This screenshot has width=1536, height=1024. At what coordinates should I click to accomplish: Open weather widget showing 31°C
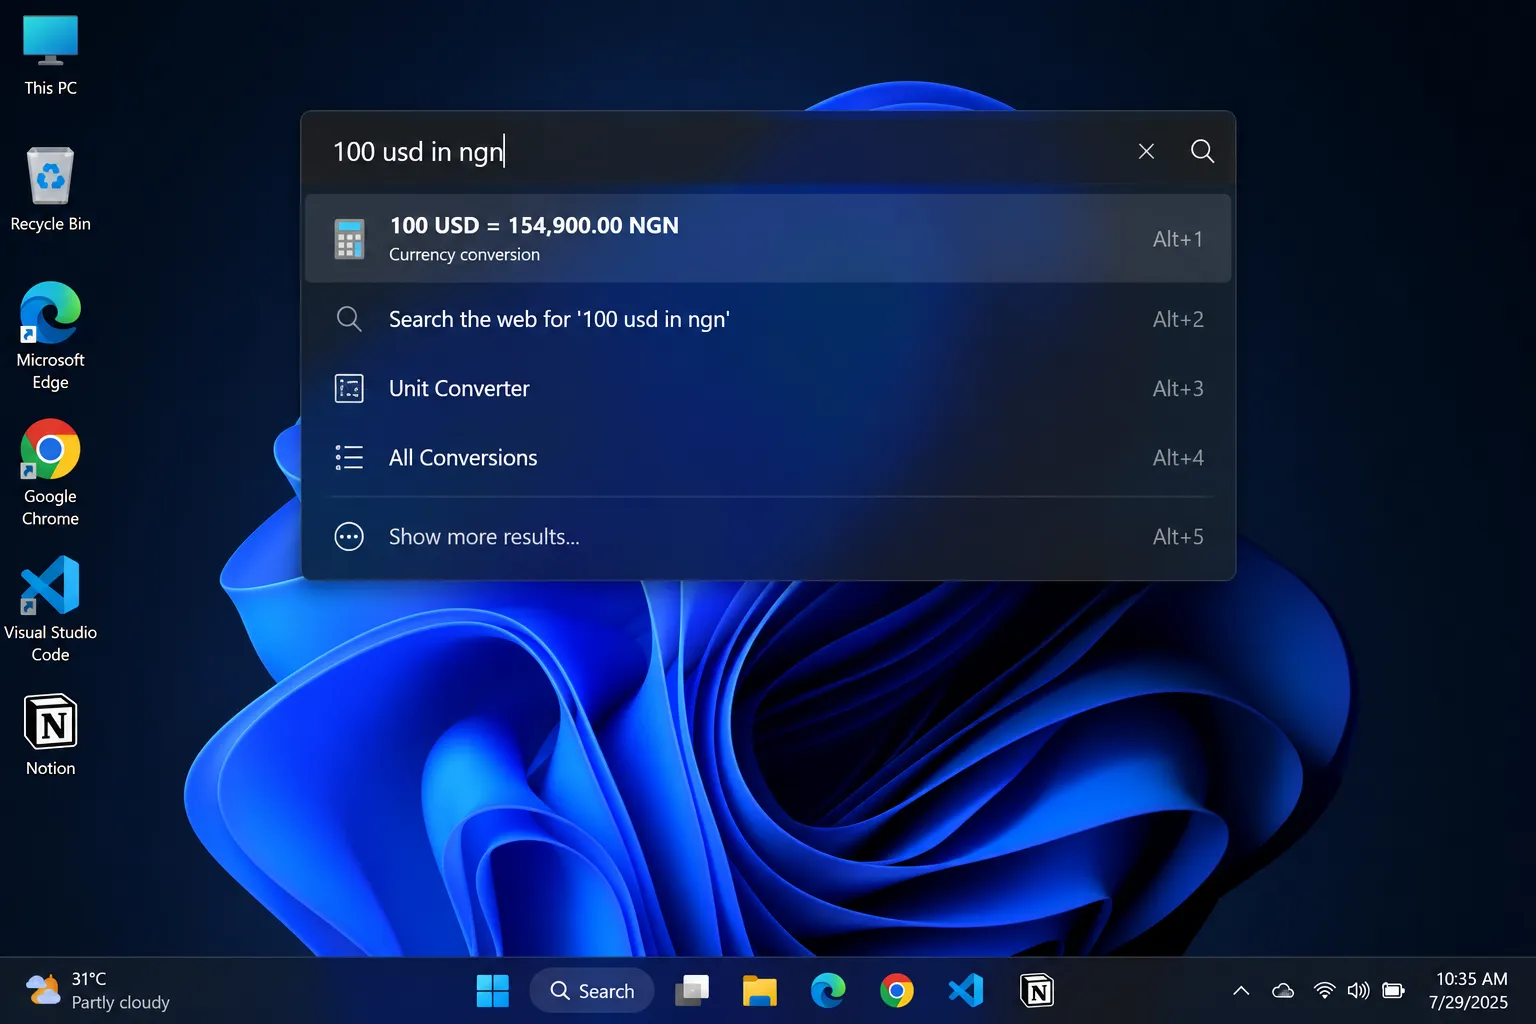tap(97, 991)
